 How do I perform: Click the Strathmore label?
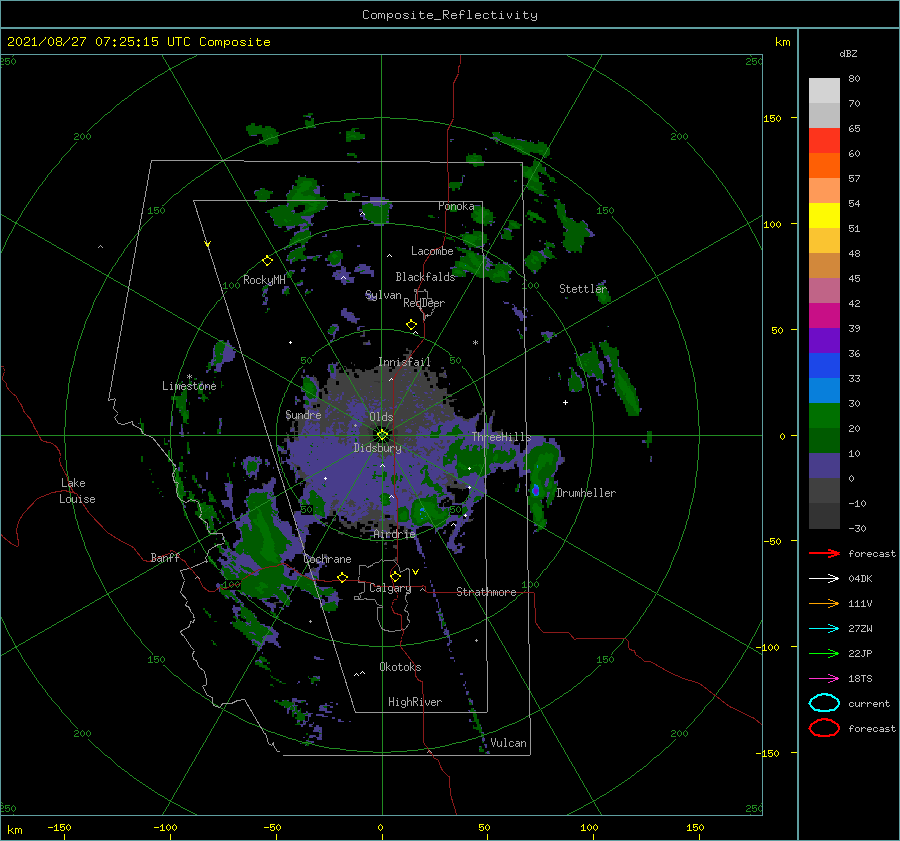pyautogui.click(x=486, y=592)
